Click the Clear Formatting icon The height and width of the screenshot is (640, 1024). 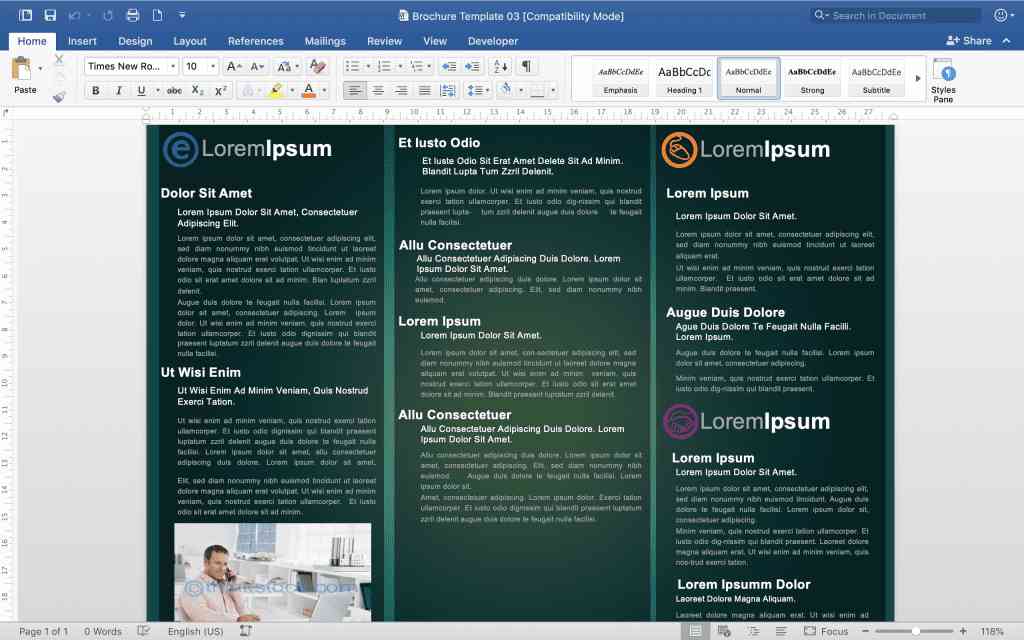click(x=317, y=66)
